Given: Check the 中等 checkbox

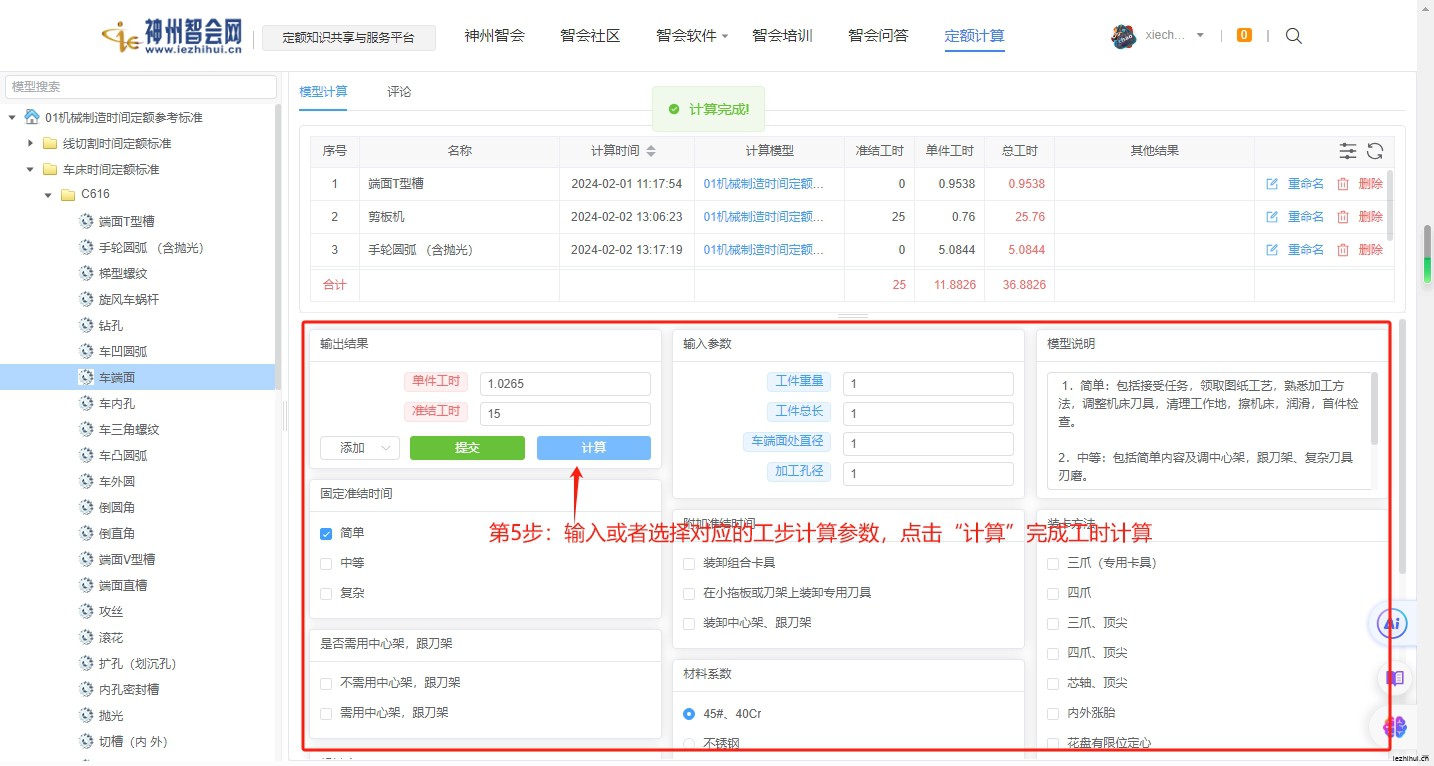Looking at the screenshot, I should pos(326,564).
